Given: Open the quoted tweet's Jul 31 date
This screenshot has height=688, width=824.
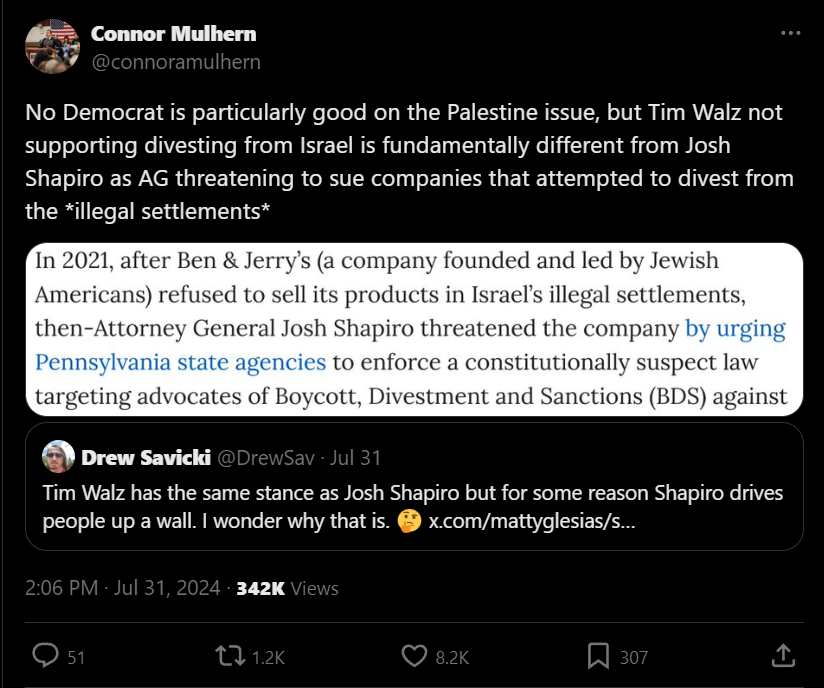Looking at the screenshot, I should [355, 458].
